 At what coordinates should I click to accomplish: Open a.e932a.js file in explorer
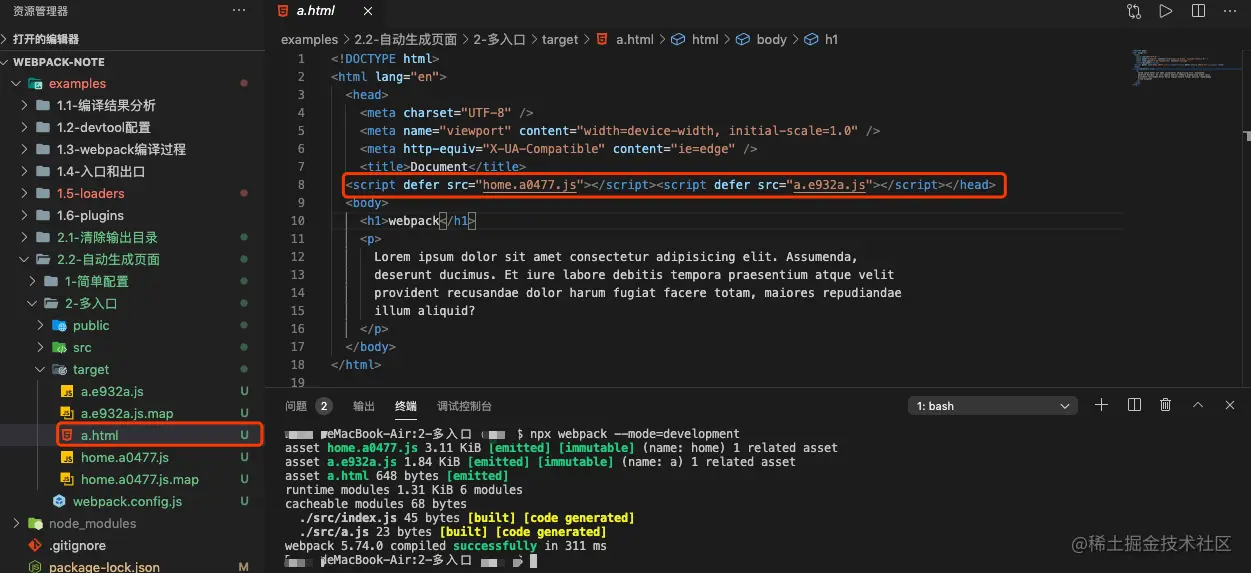point(112,391)
